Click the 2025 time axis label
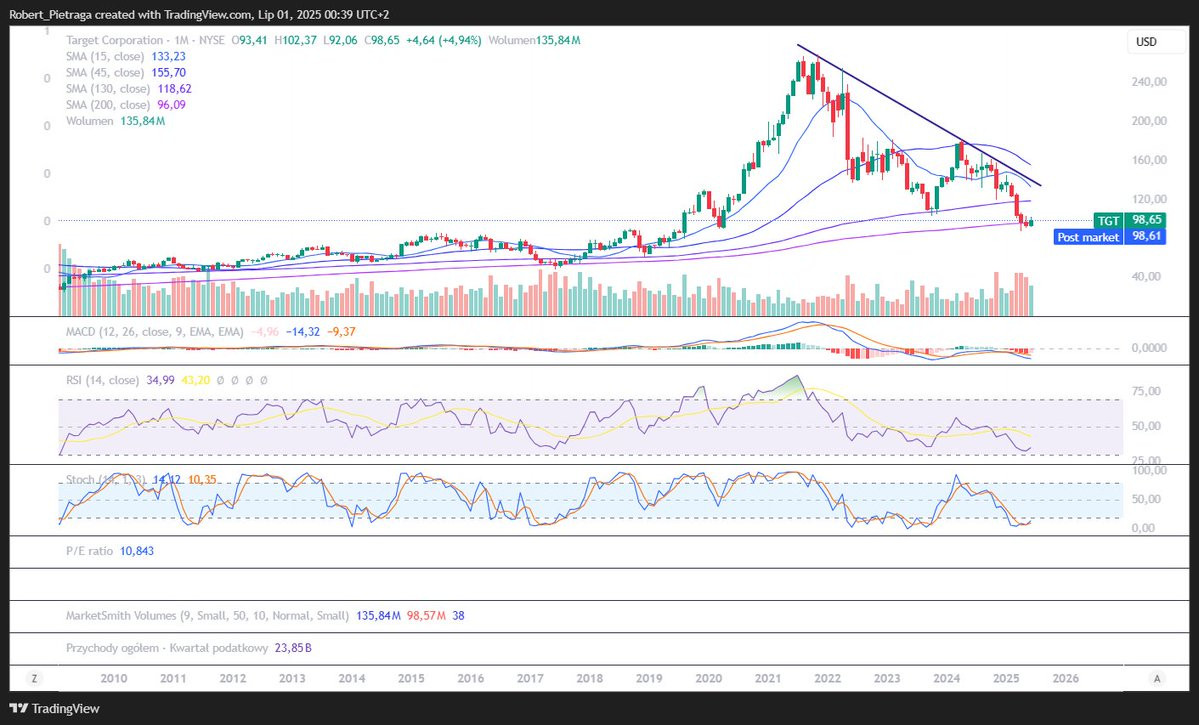 [x=1006, y=678]
